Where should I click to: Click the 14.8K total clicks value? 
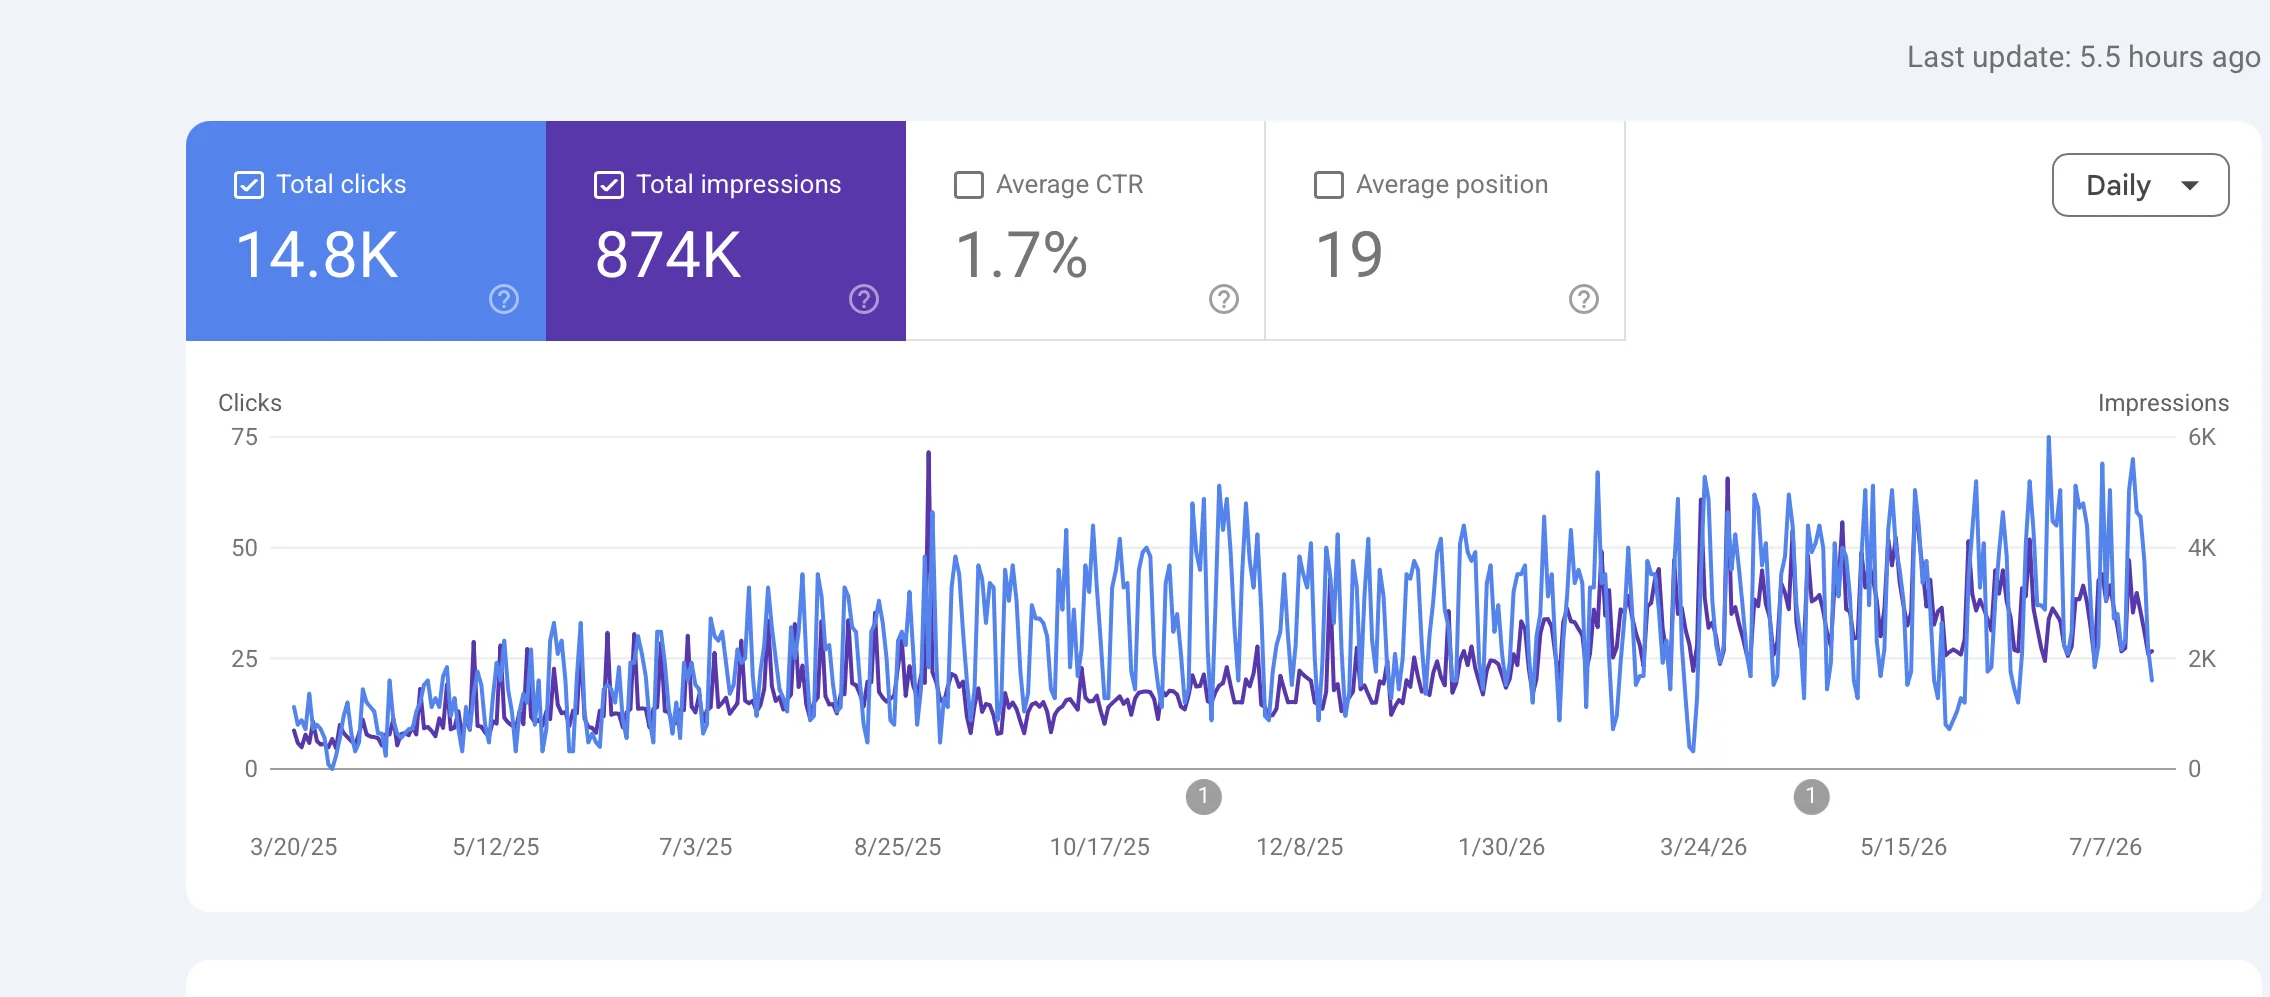point(317,255)
